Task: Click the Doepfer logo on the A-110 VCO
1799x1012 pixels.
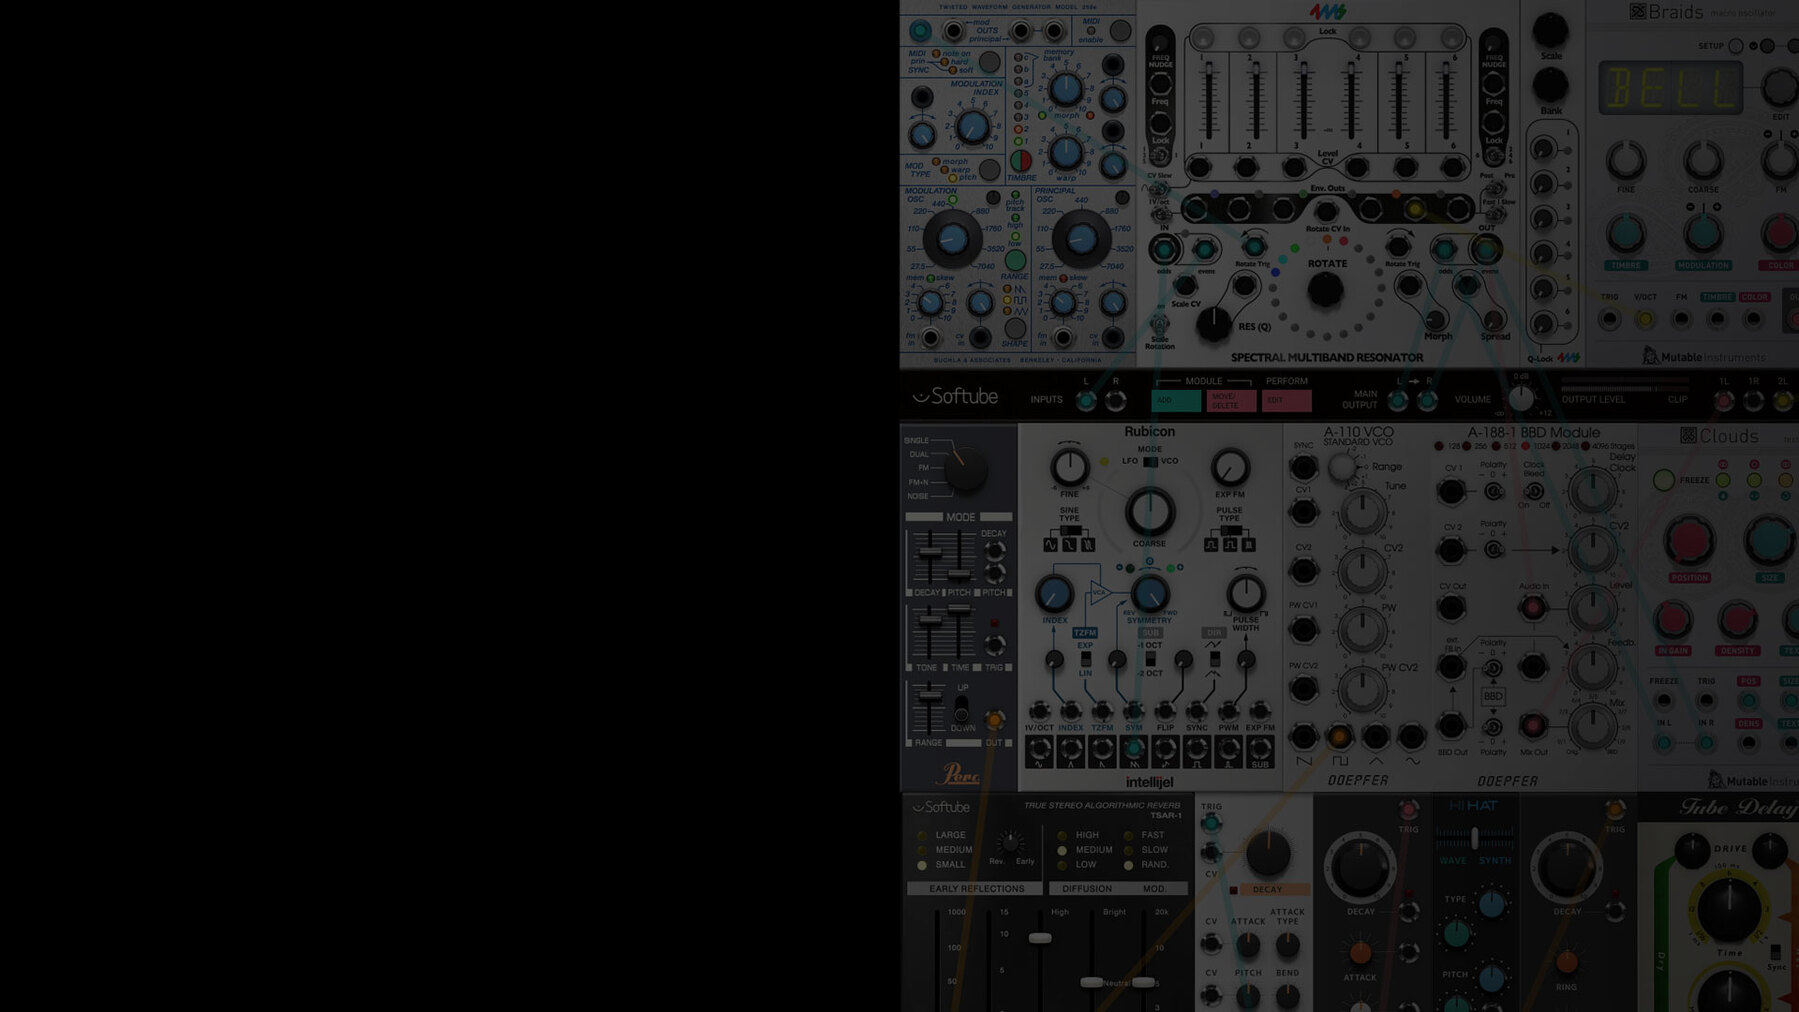Action: [x=1362, y=781]
